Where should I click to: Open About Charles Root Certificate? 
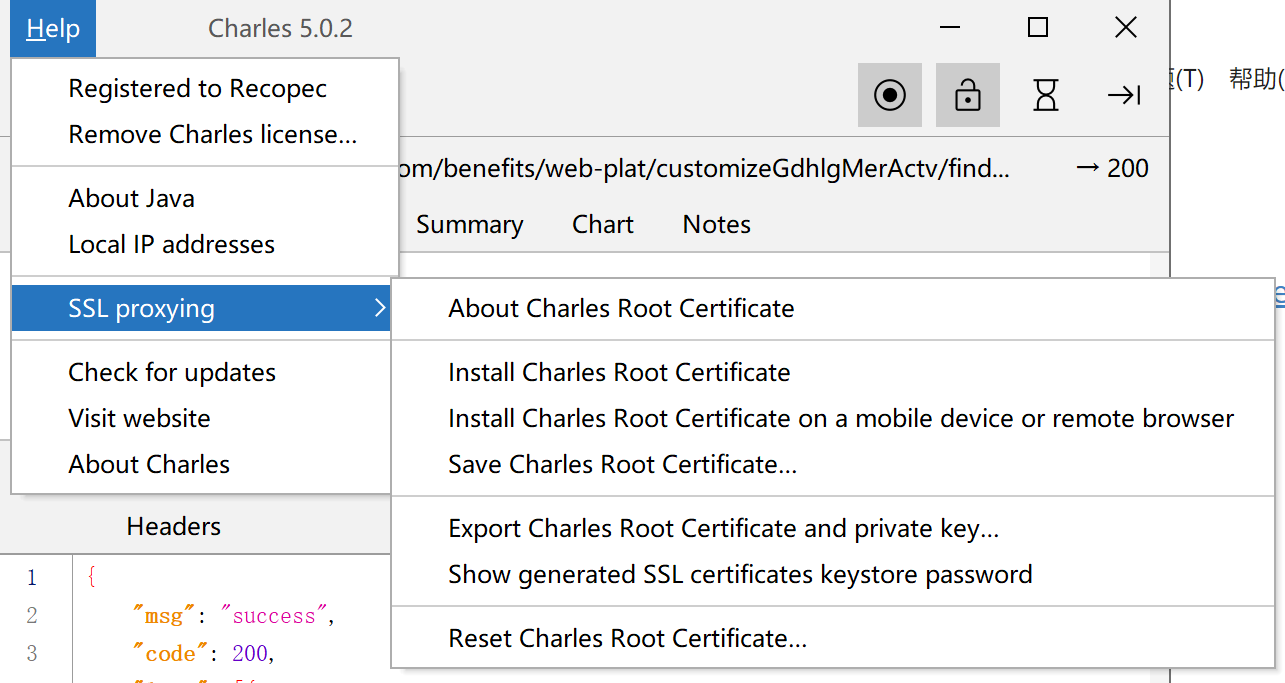tap(833, 308)
